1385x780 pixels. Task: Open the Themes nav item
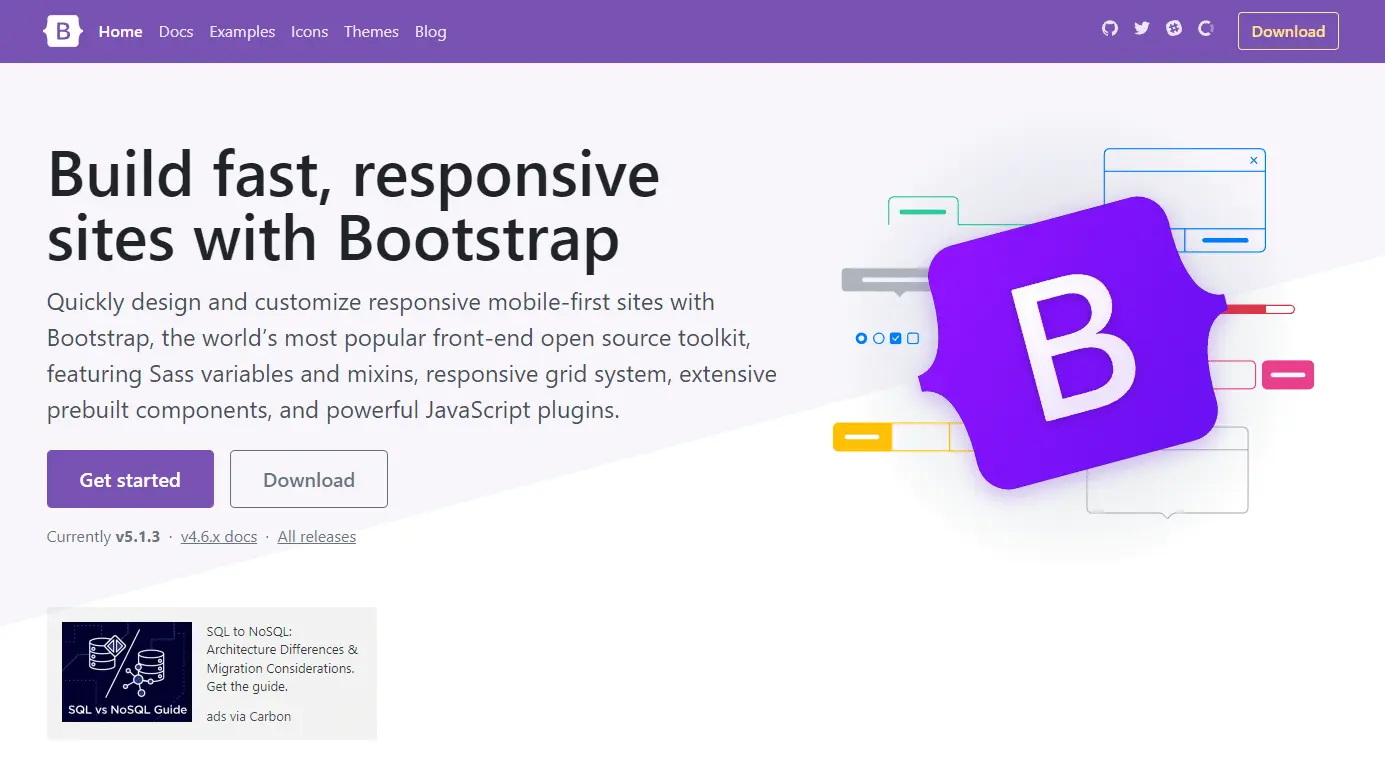[371, 31]
